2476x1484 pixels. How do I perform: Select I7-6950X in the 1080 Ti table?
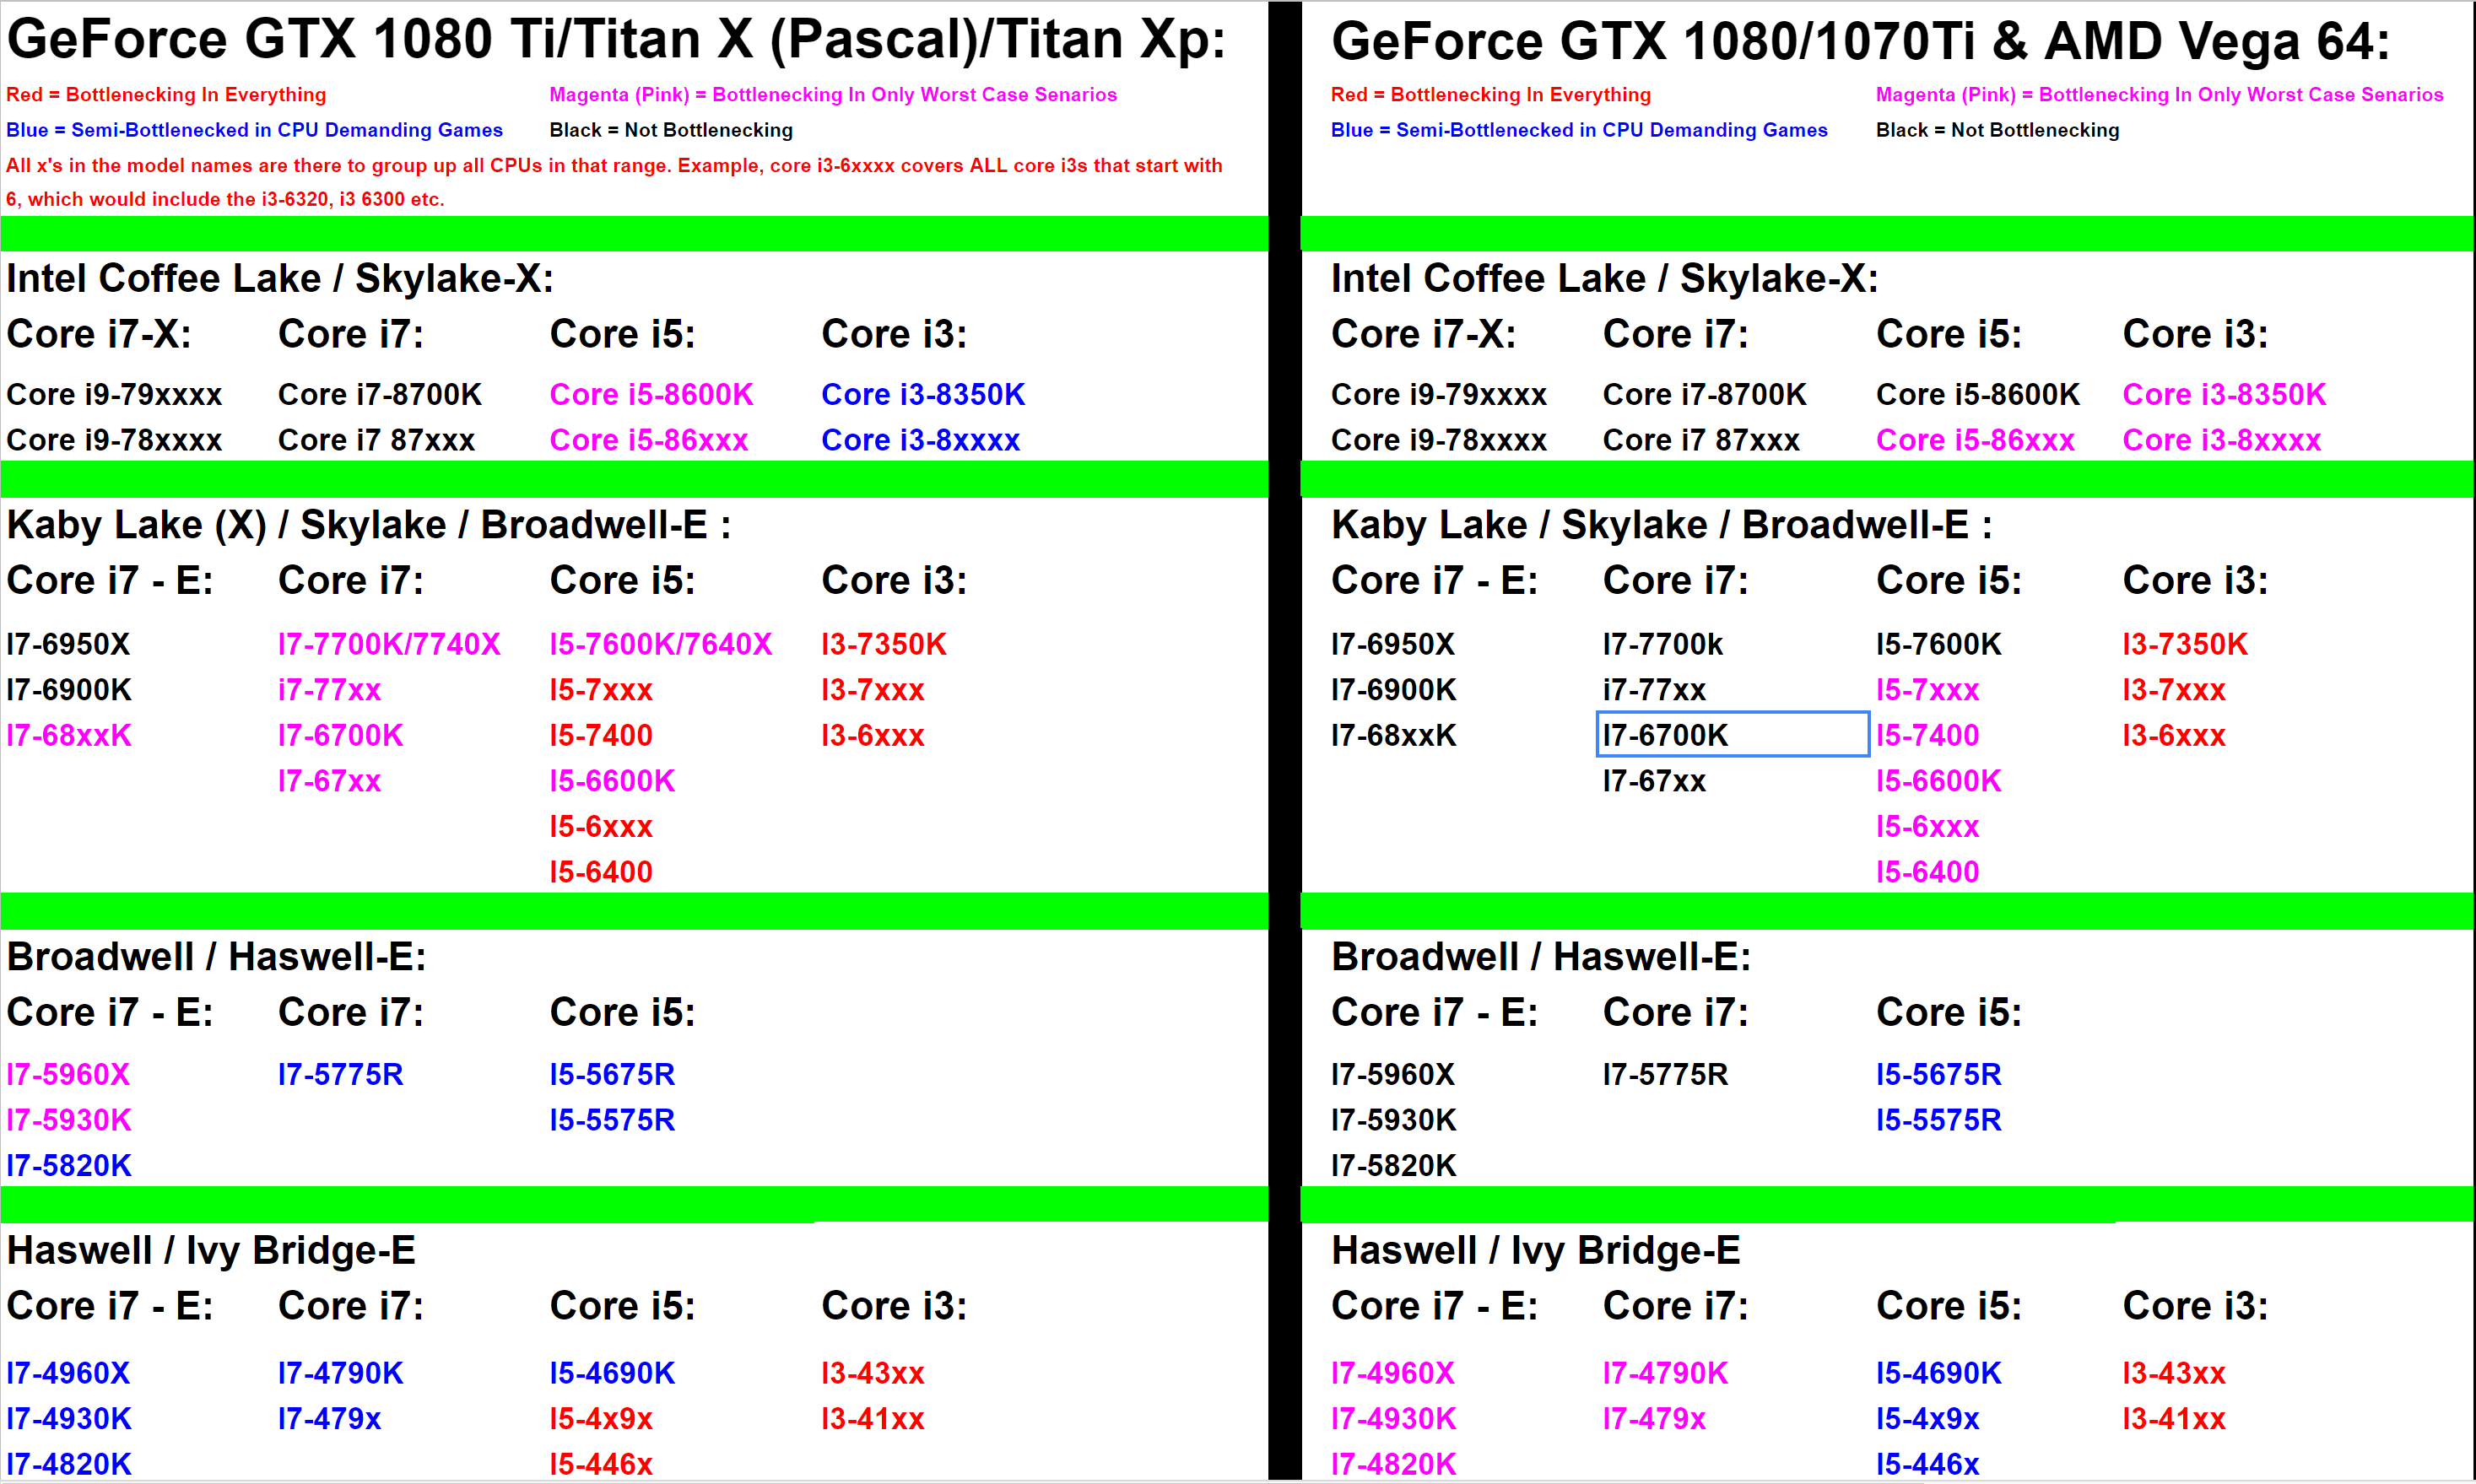[x=68, y=644]
